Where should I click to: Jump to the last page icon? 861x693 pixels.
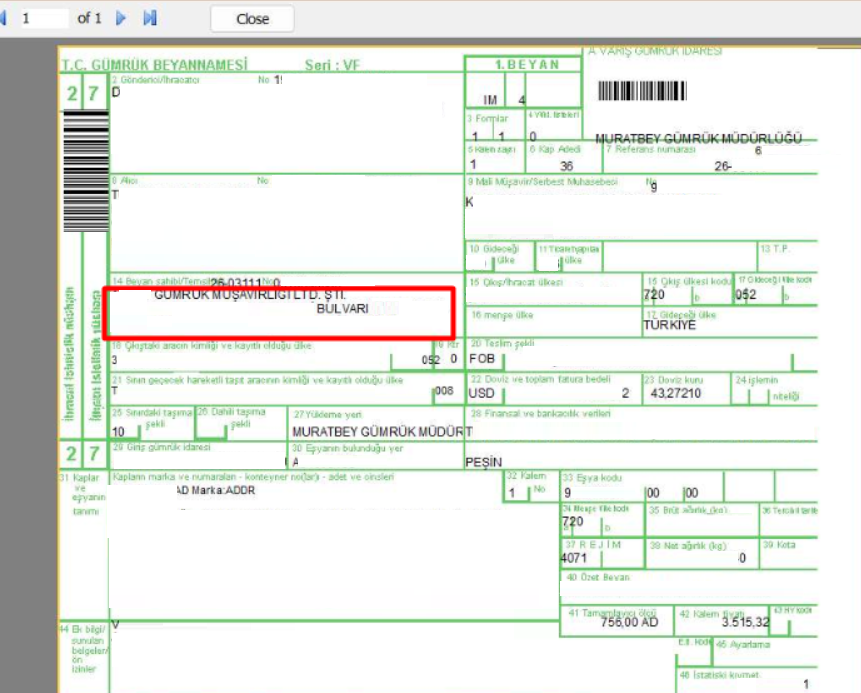150,18
